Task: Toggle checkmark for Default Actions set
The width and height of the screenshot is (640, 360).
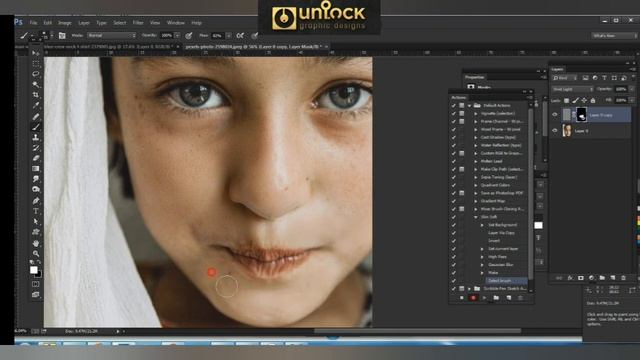Action: (x=453, y=105)
